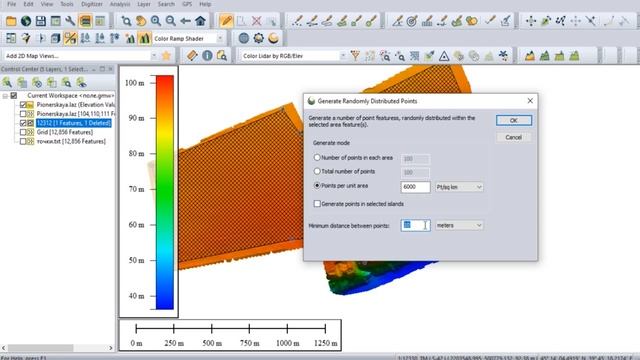Viewport: 640px width, 360px height.
Task: Open the Tools menu
Action: (x=67, y=4)
